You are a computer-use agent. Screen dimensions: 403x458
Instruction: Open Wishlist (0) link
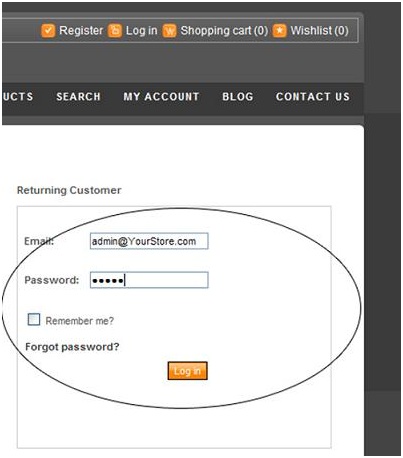tap(319, 31)
